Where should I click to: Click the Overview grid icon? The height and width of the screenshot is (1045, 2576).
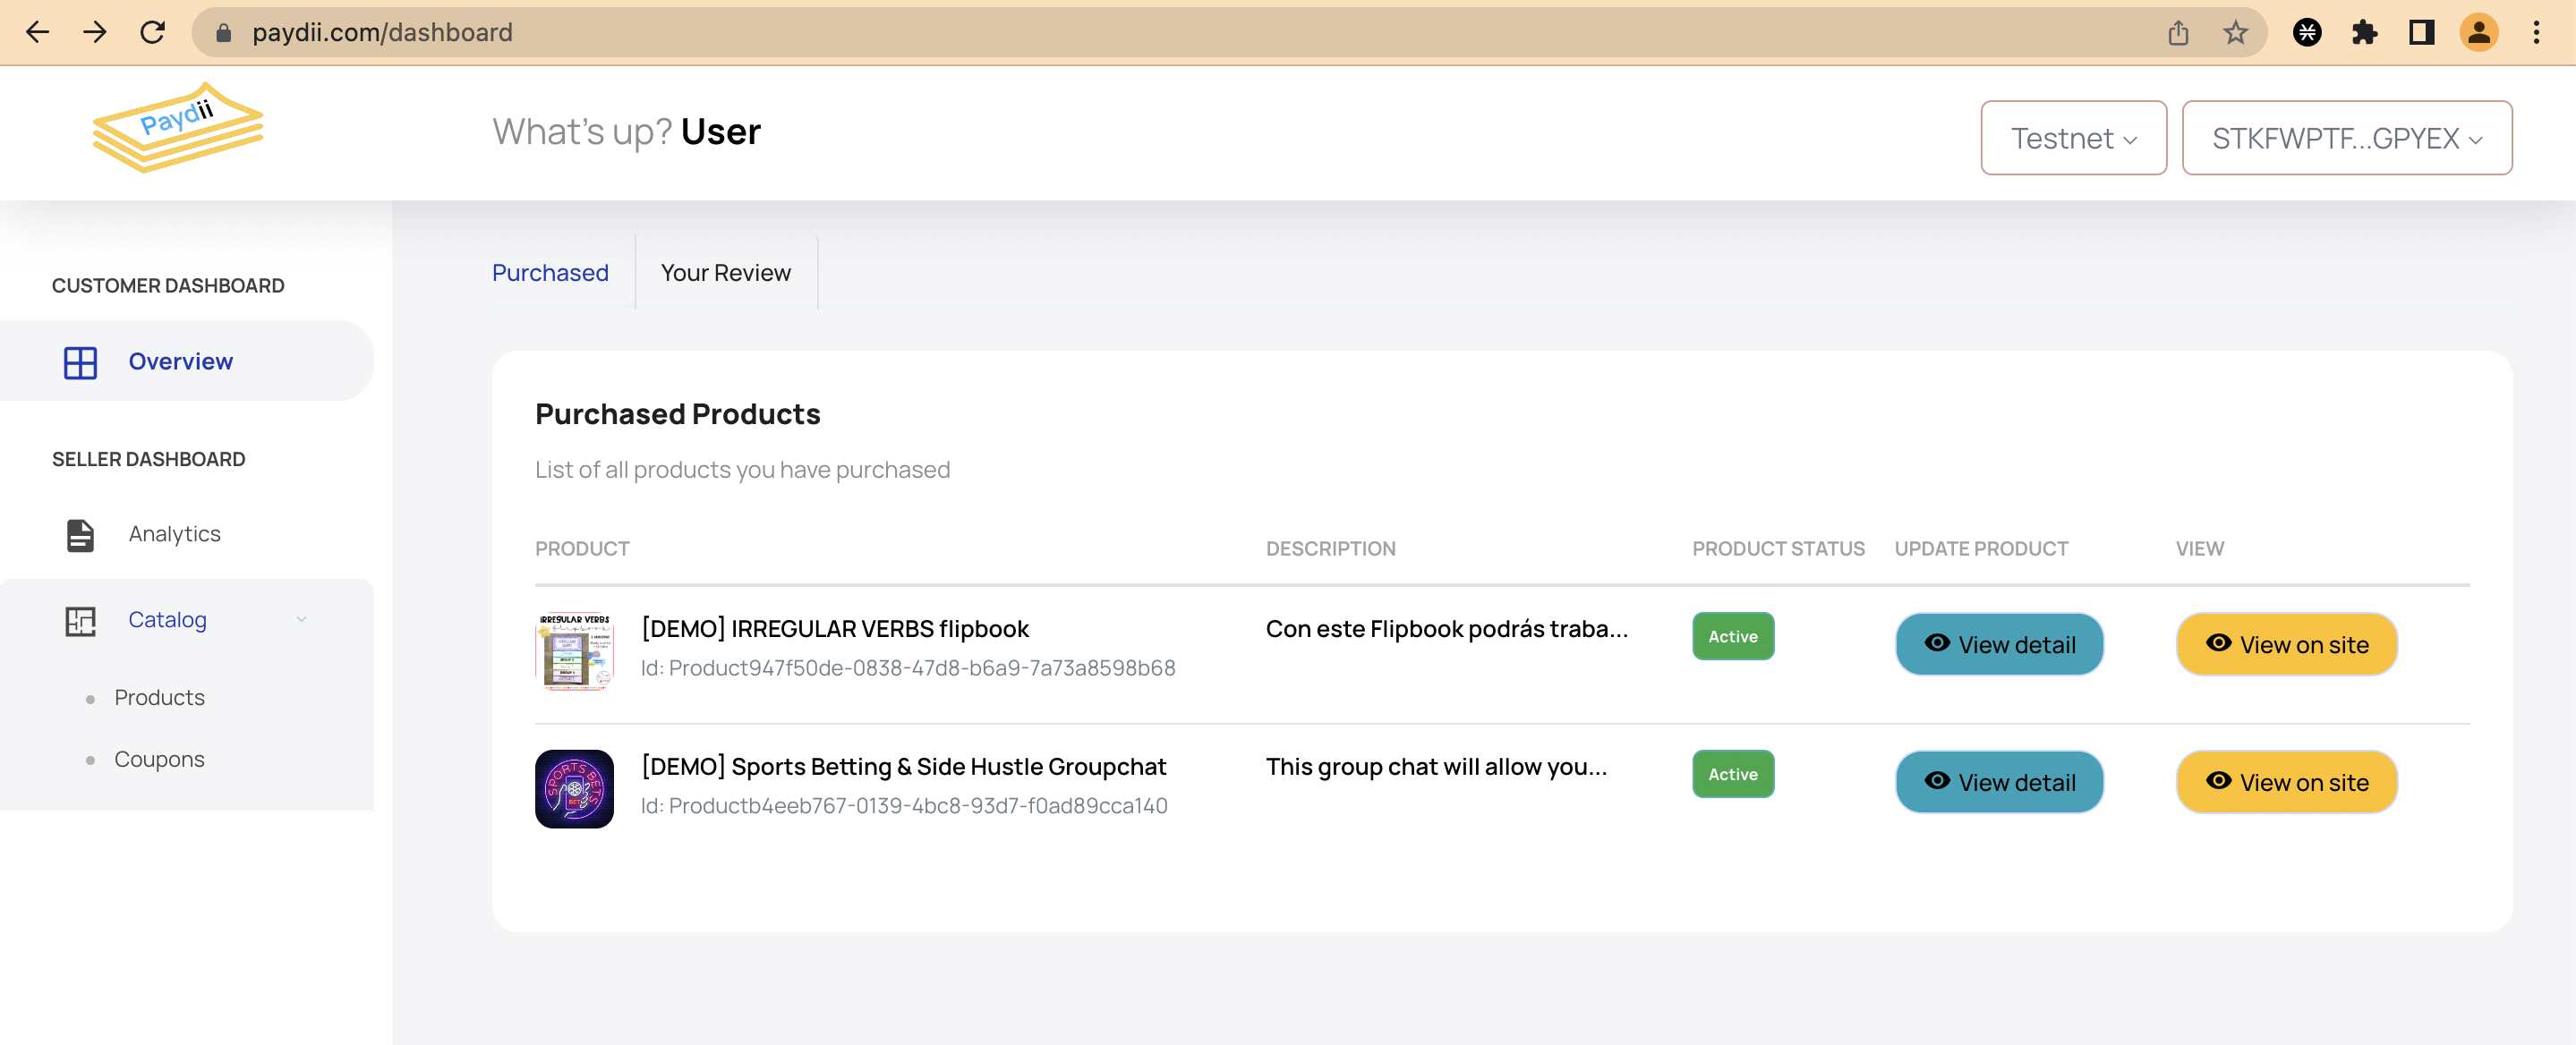pyautogui.click(x=80, y=362)
